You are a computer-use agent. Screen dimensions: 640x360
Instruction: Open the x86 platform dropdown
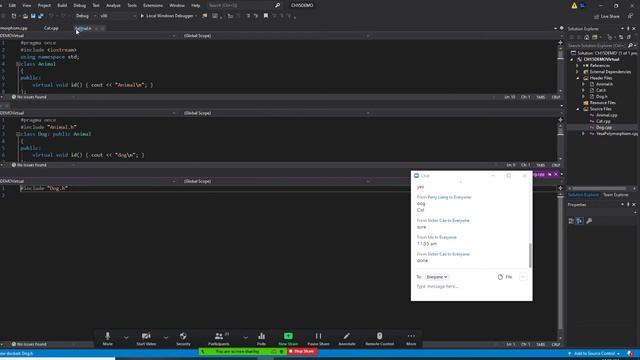click(x=118, y=16)
